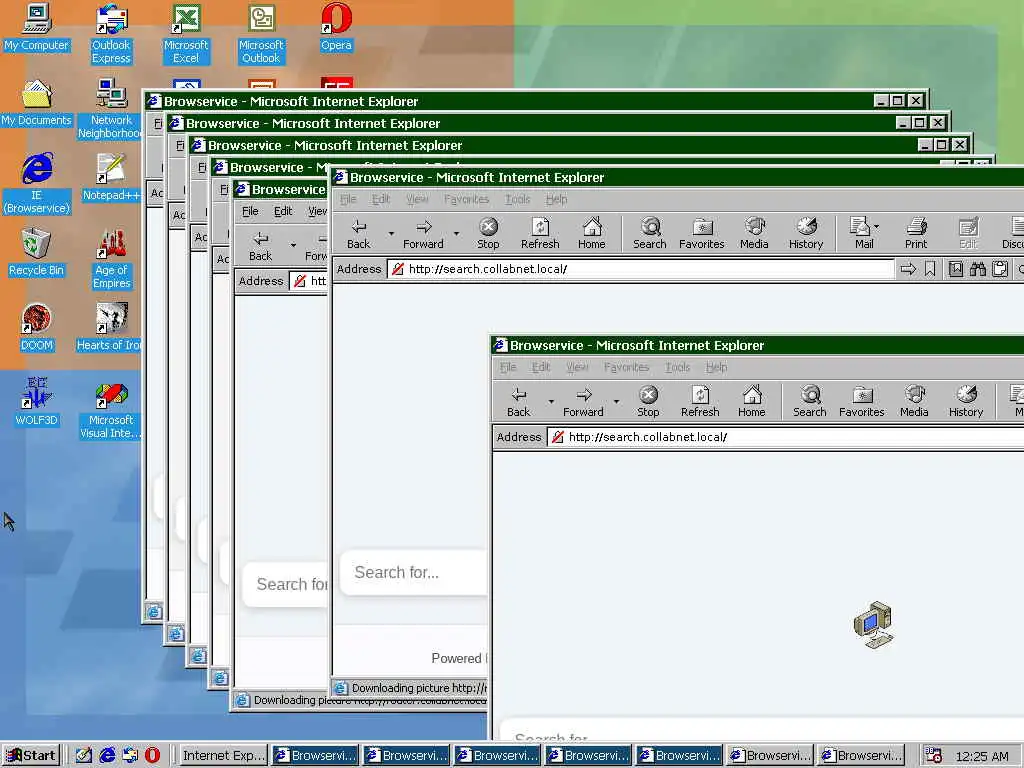Open Favorites menu in the Mail-button window

click(466, 199)
